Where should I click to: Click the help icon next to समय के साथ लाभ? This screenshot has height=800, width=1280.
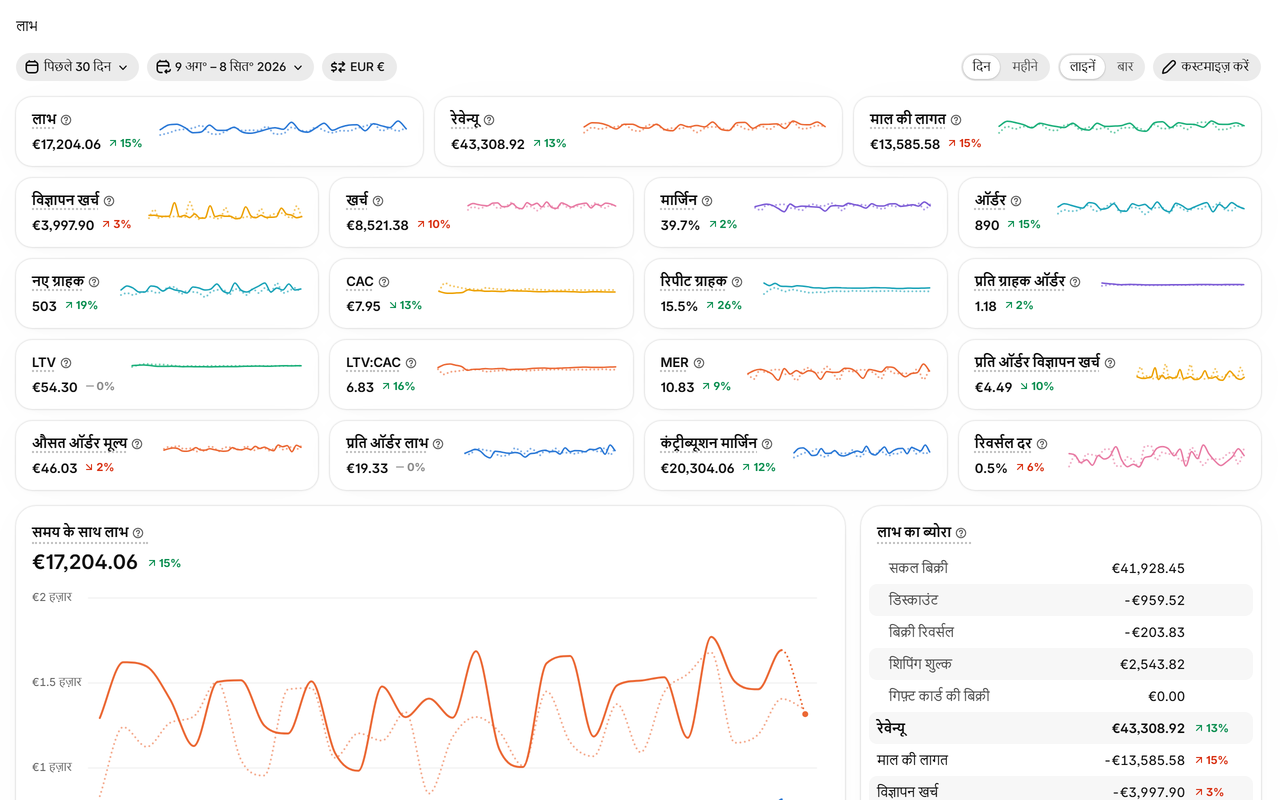138,533
